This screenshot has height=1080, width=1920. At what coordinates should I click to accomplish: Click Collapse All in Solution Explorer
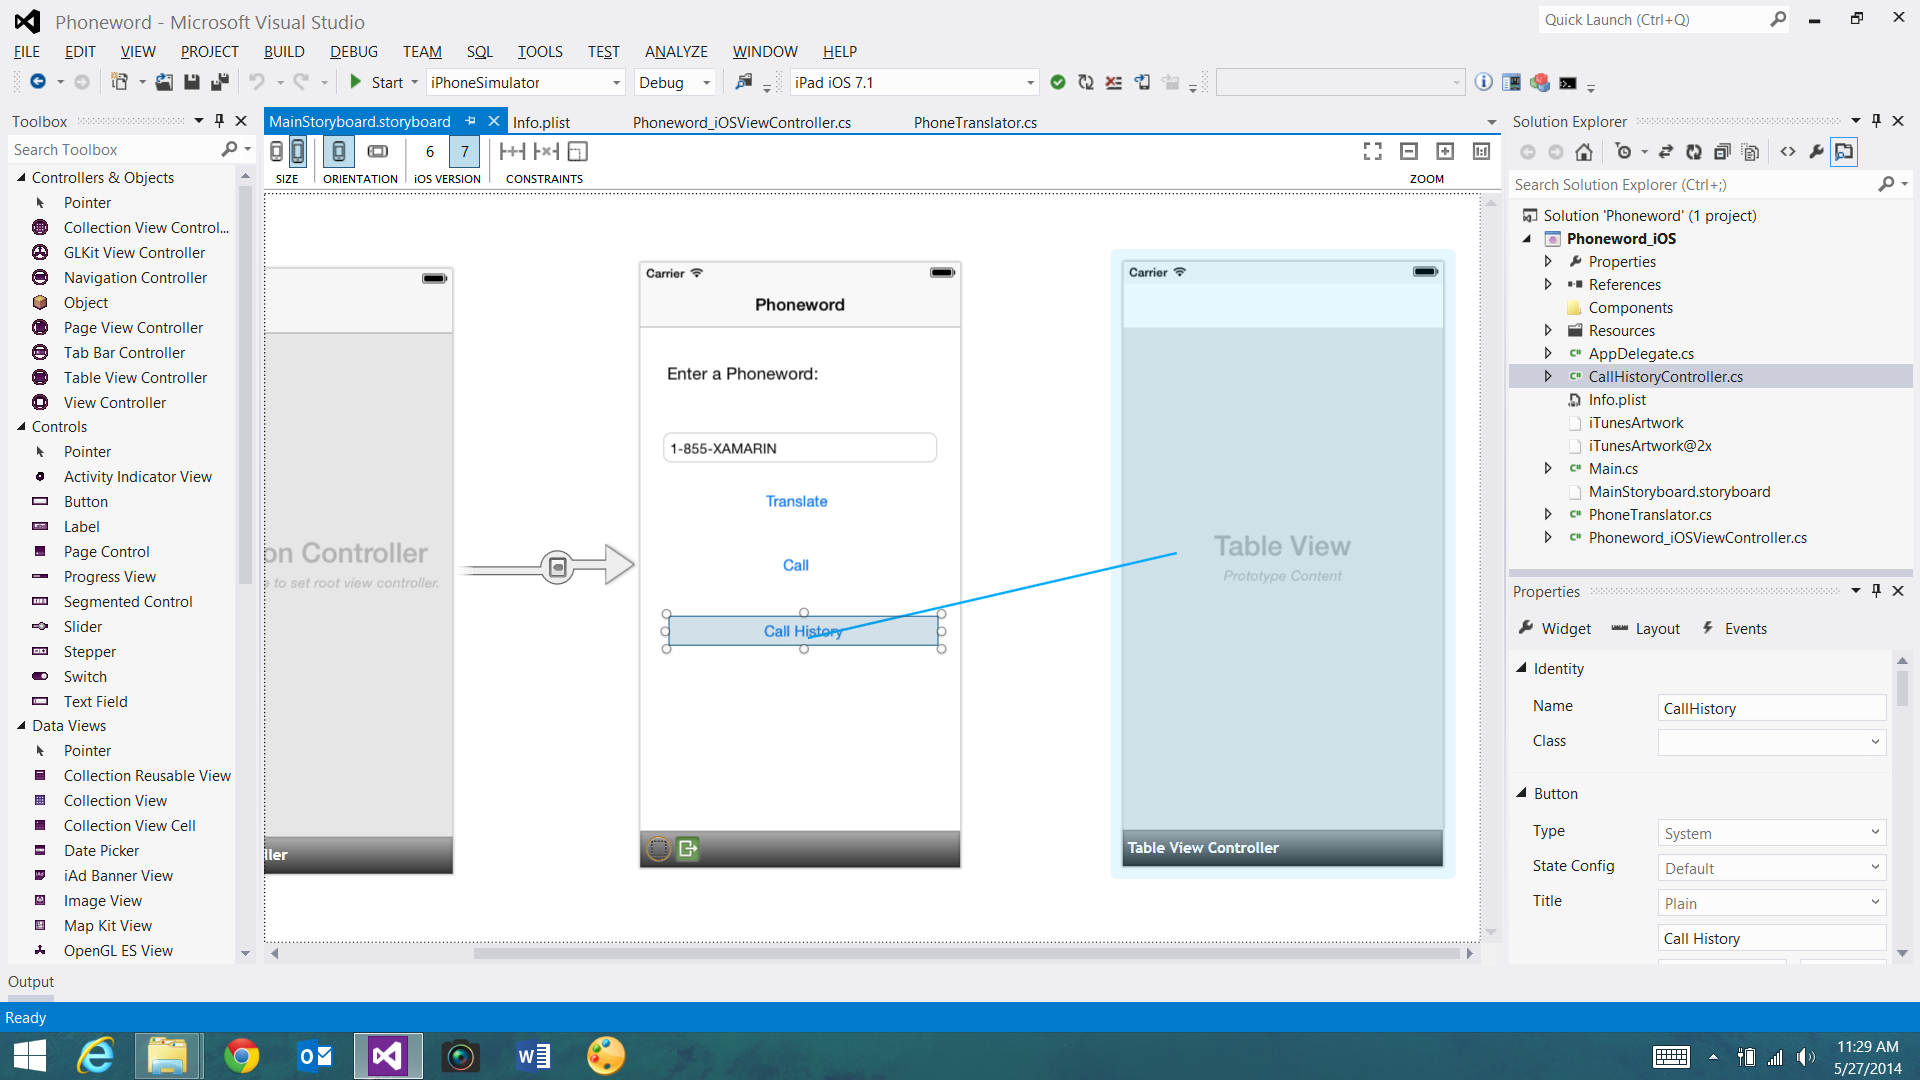click(1722, 152)
